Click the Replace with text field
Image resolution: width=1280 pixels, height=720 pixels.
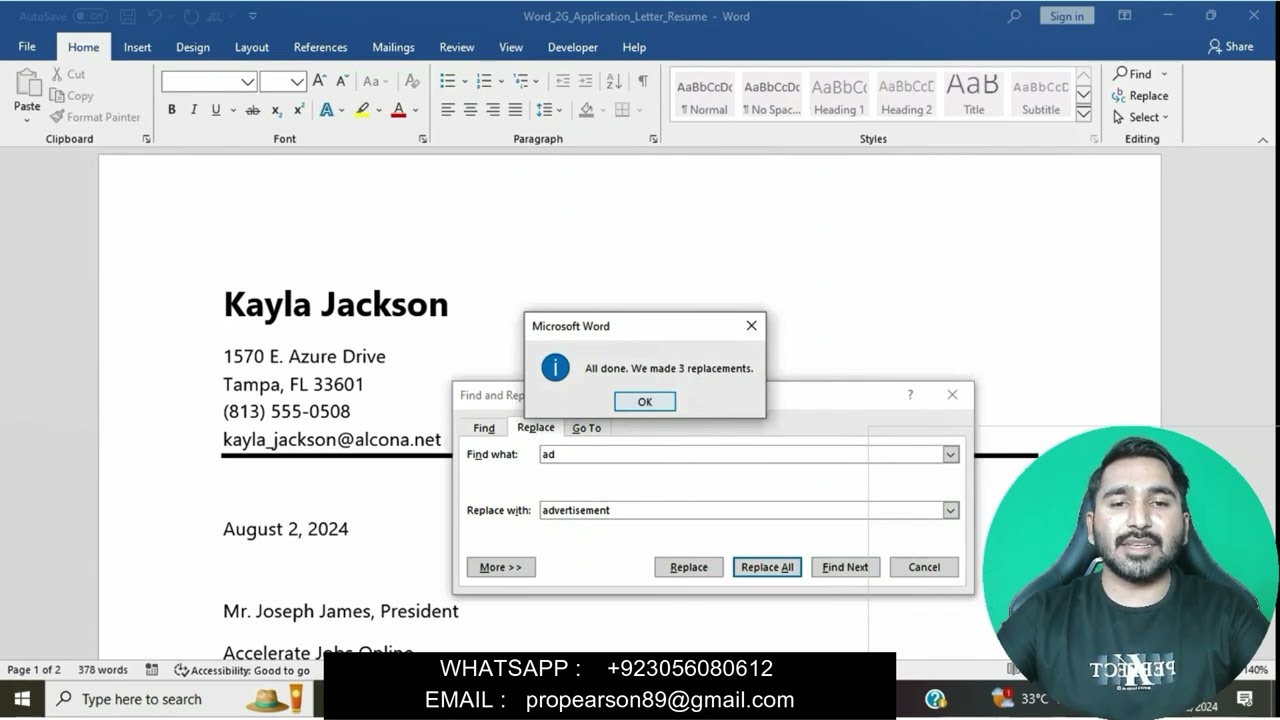tap(741, 510)
